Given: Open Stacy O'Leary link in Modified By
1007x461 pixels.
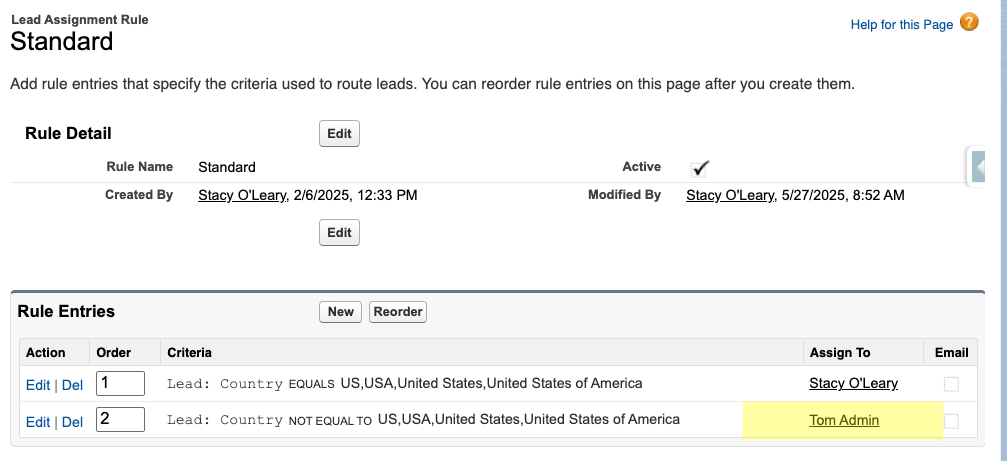Looking at the screenshot, I should point(730,195).
